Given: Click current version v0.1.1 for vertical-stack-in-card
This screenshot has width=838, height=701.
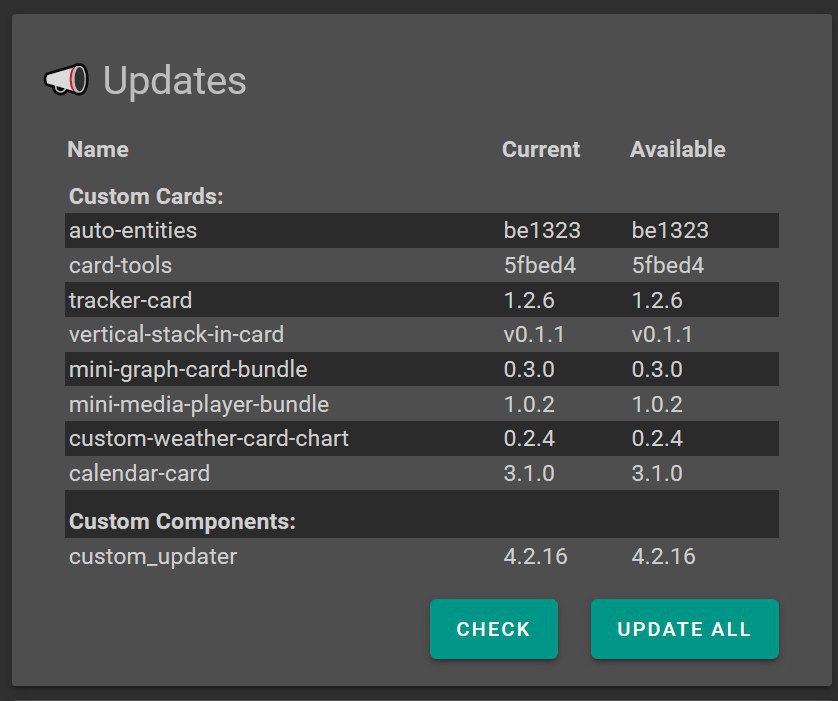Looking at the screenshot, I should click(x=534, y=334).
